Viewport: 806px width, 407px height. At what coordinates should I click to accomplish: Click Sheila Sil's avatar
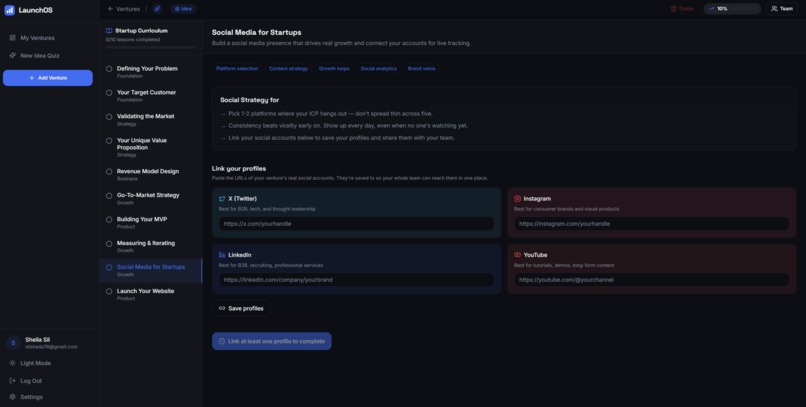coord(13,343)
